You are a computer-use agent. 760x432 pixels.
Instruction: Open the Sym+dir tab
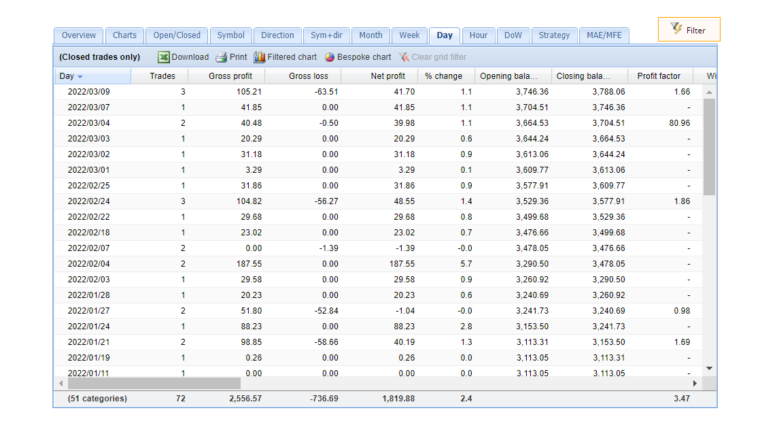(x=326, y=35)
